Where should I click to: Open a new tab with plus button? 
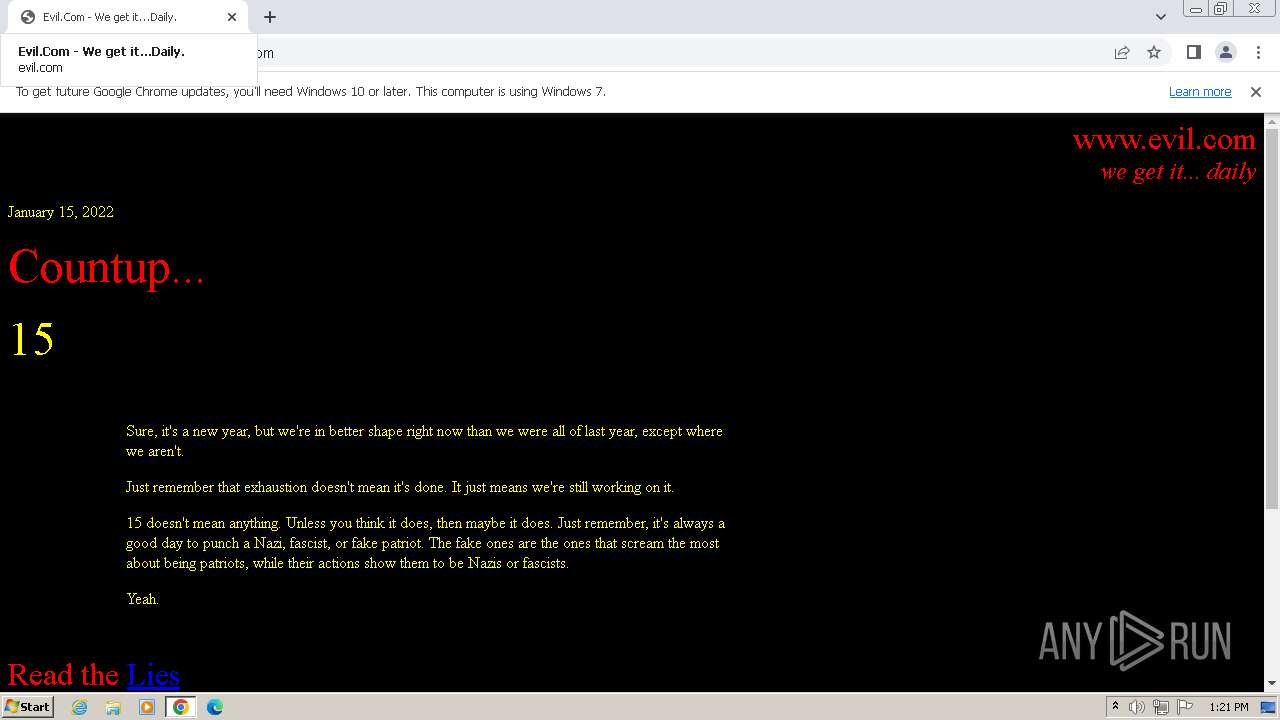pyautogui.click(x=270, y=17)
